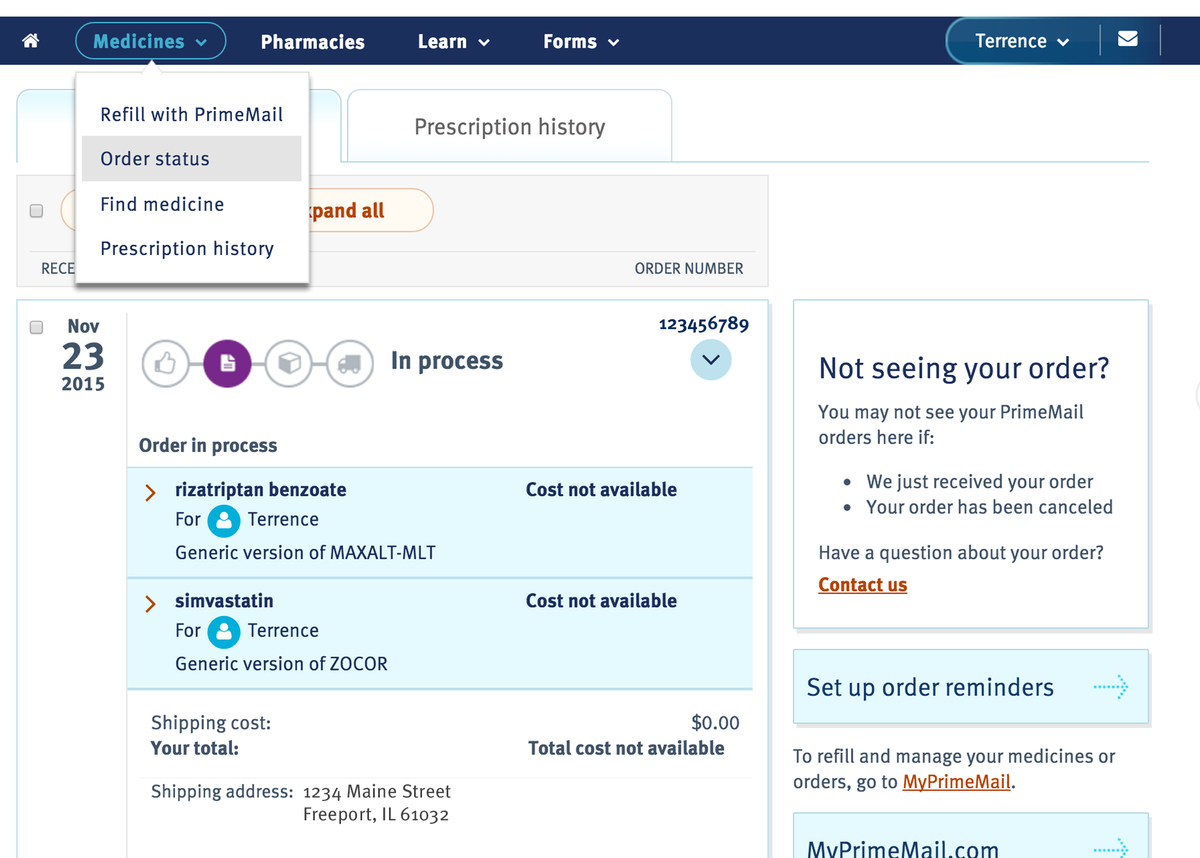The height and width of the screenshot is (858, 1200).
Task: Click the delivery truck step icon
Action: 350,365
